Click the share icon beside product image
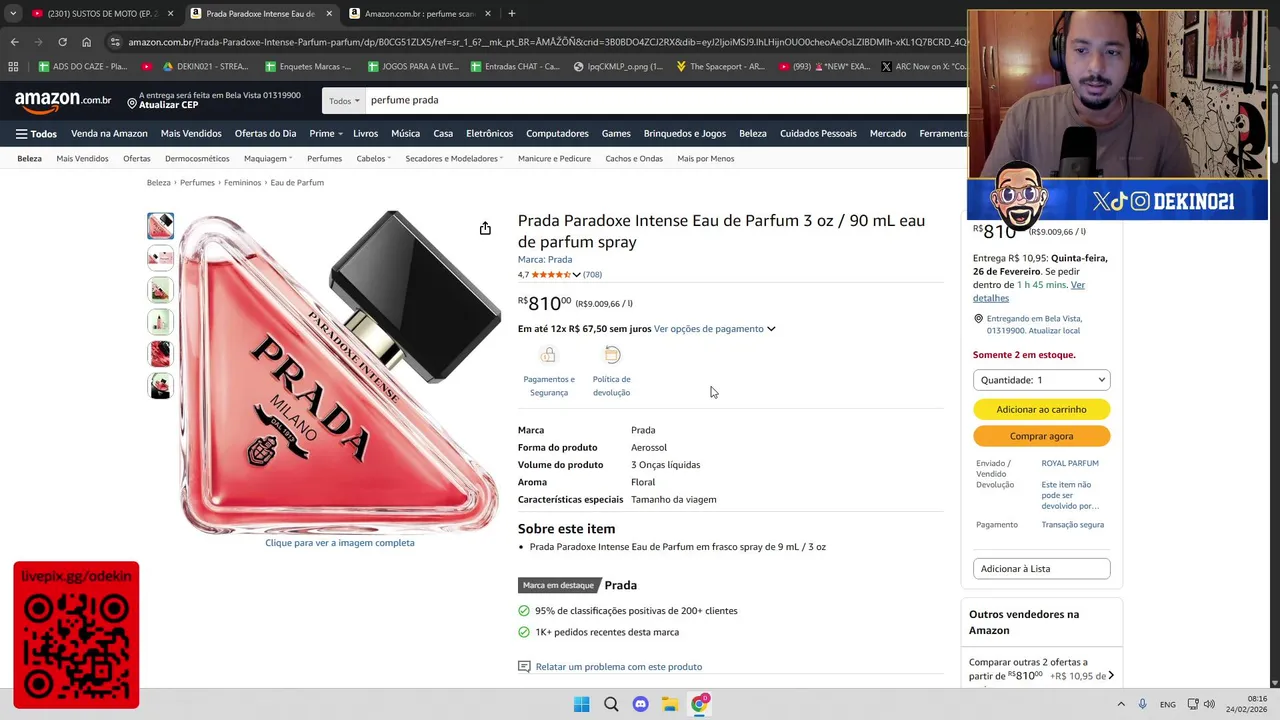This screenshot has width=1280, height=720. 485,229
